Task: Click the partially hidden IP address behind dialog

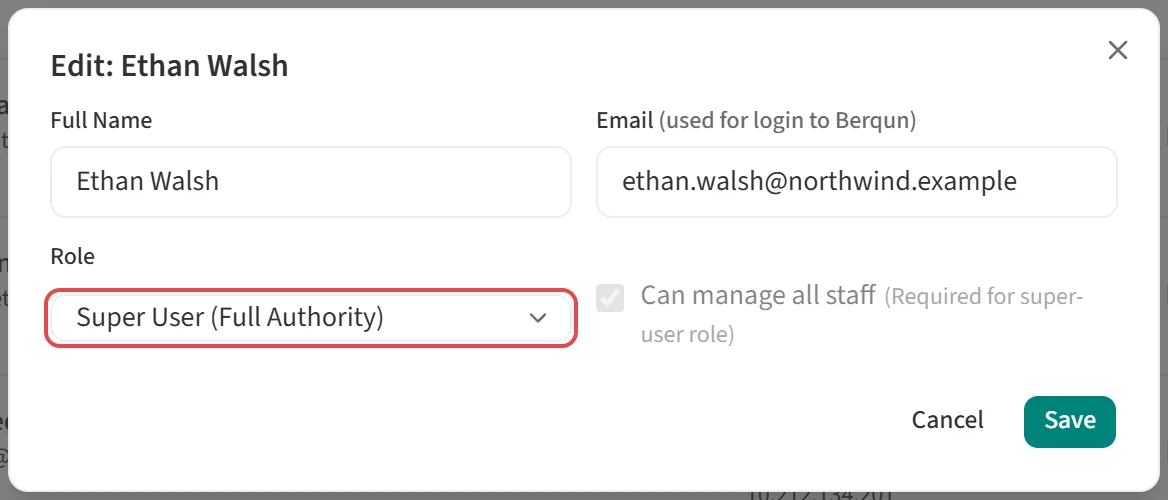Action: (x=820, y=495)
